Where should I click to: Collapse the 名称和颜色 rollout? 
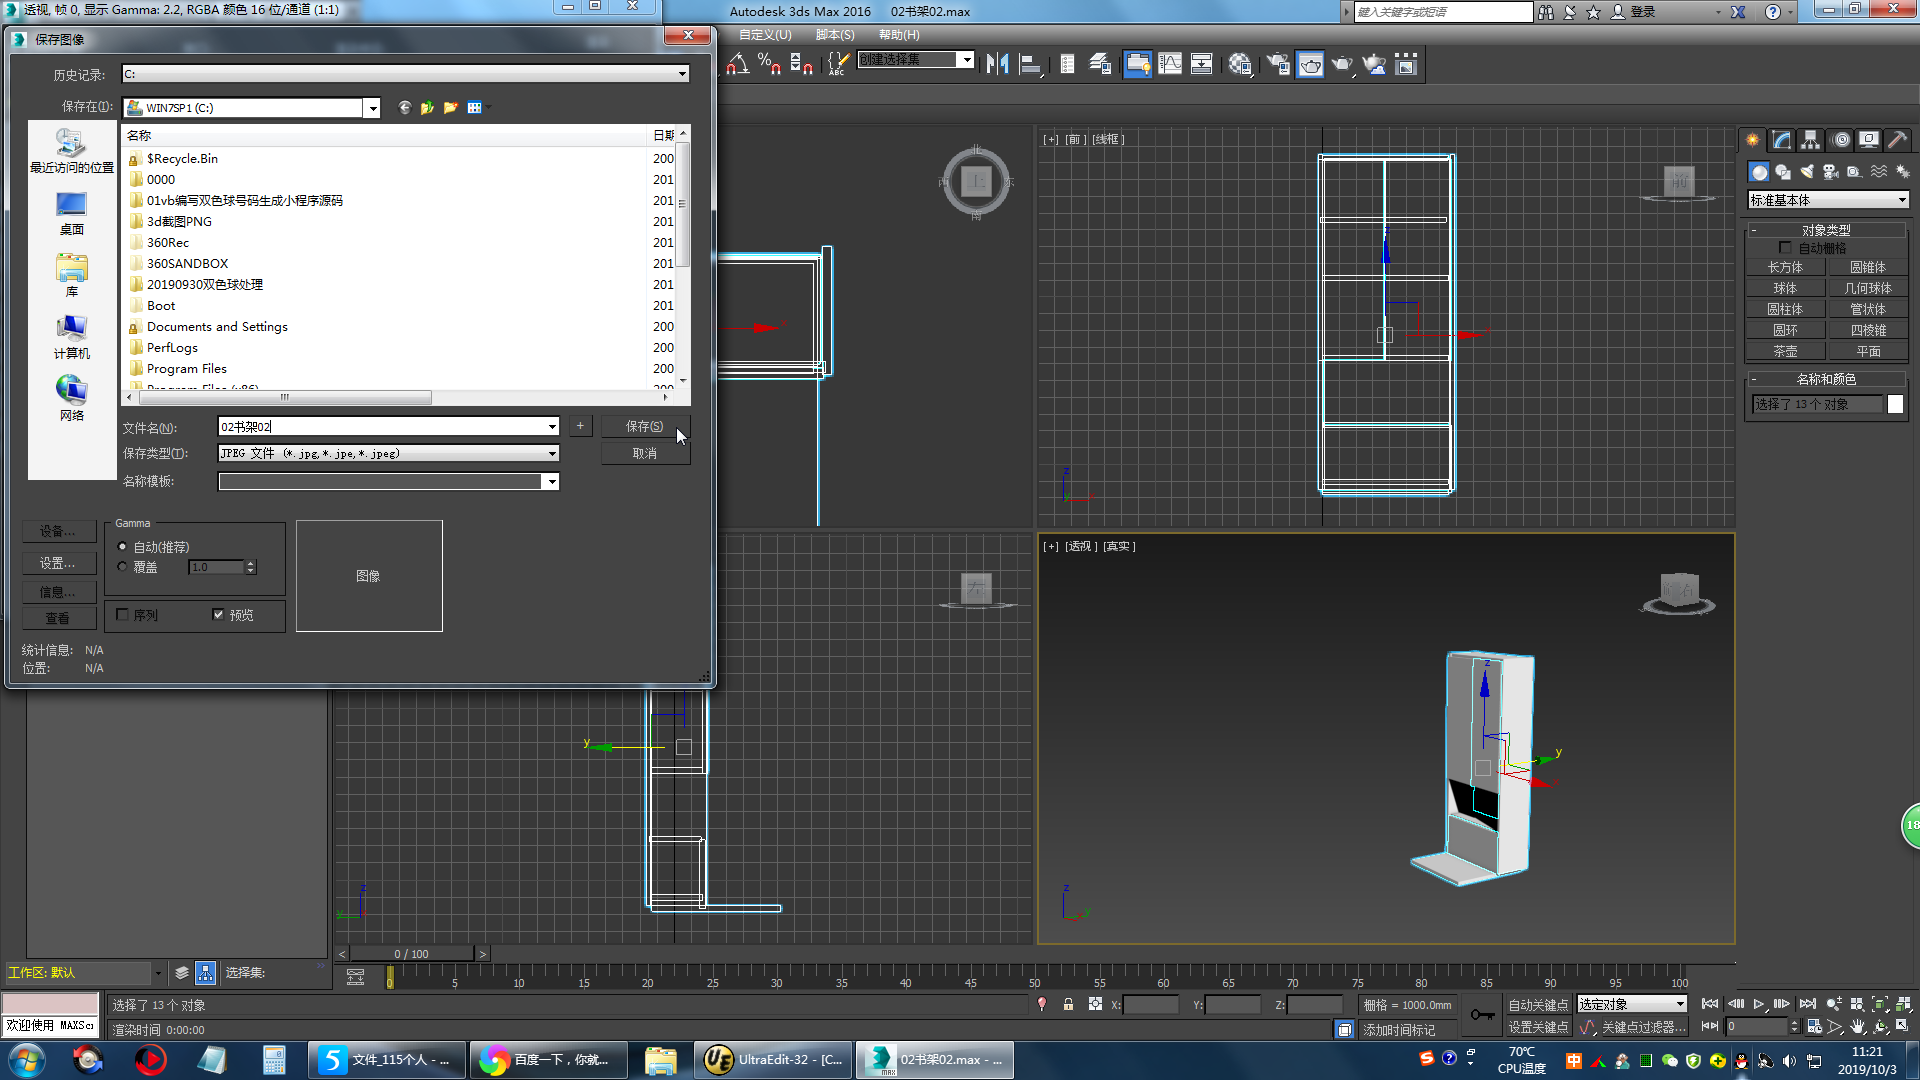coord(1826,379)
